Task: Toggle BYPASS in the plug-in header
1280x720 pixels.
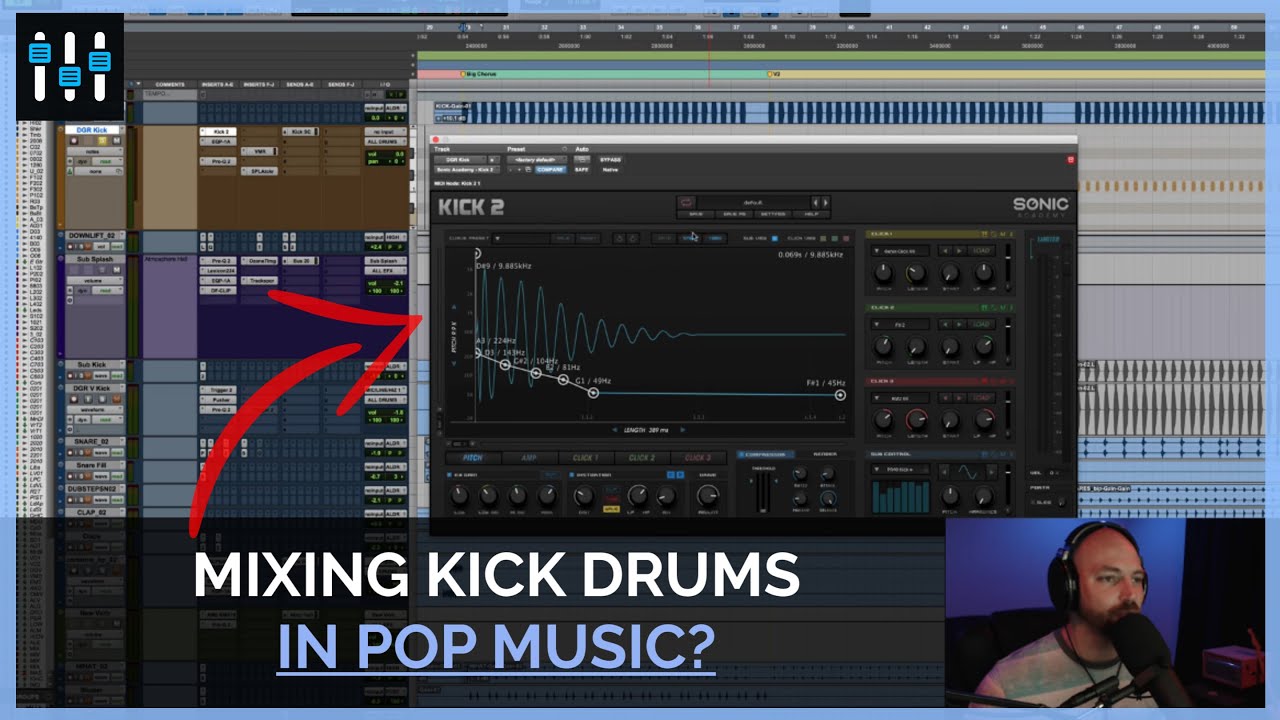Action: [x=610, y=159]
